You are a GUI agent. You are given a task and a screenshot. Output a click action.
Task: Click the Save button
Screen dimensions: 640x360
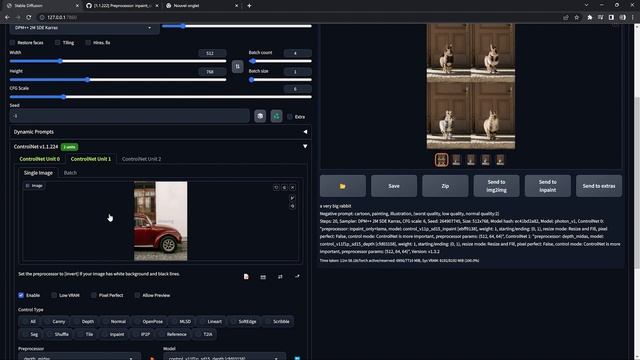tap(394, 186)
